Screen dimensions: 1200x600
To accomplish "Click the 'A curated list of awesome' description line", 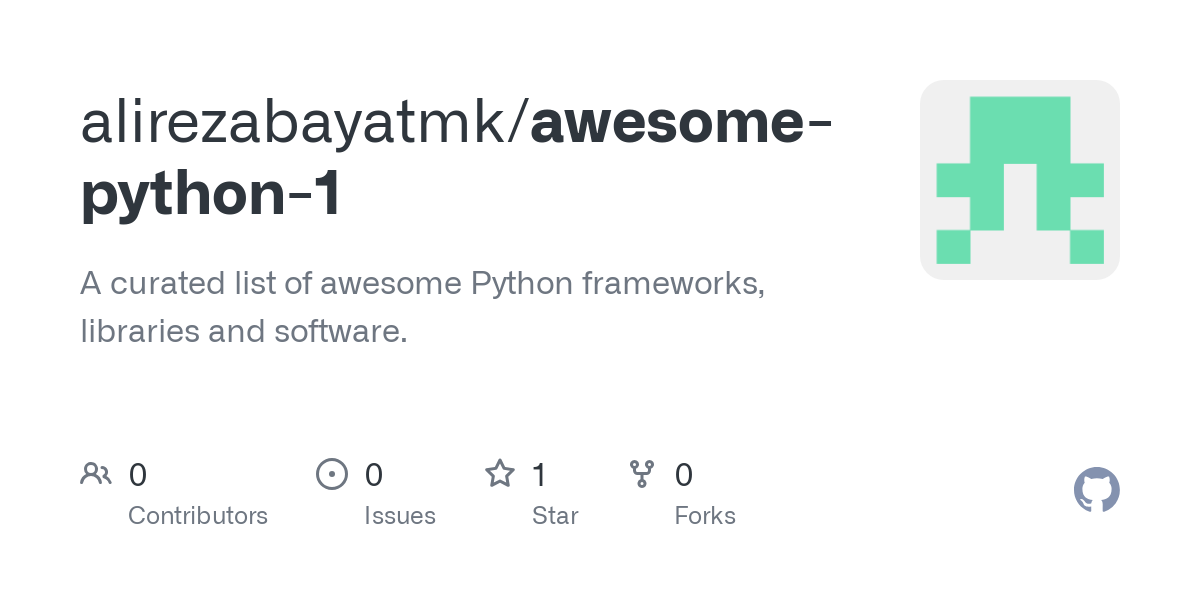I will (423, 284).
